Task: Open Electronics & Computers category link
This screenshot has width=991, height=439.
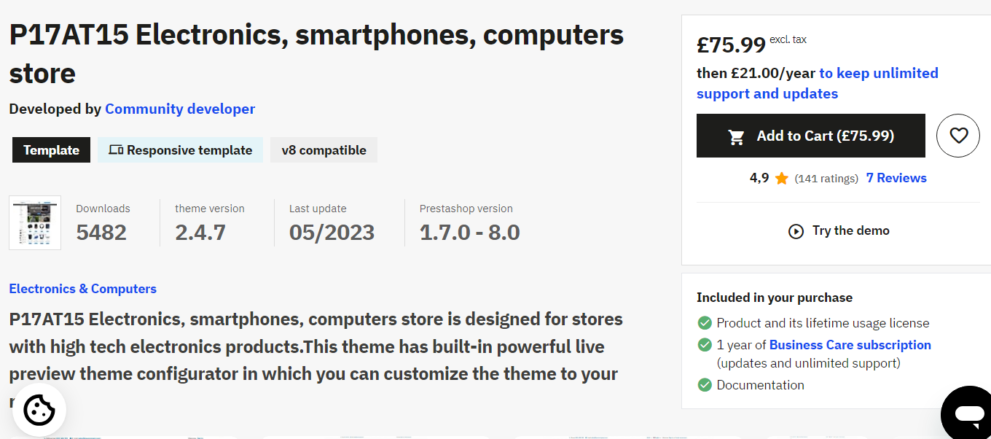Action: [x=83, y=289]
